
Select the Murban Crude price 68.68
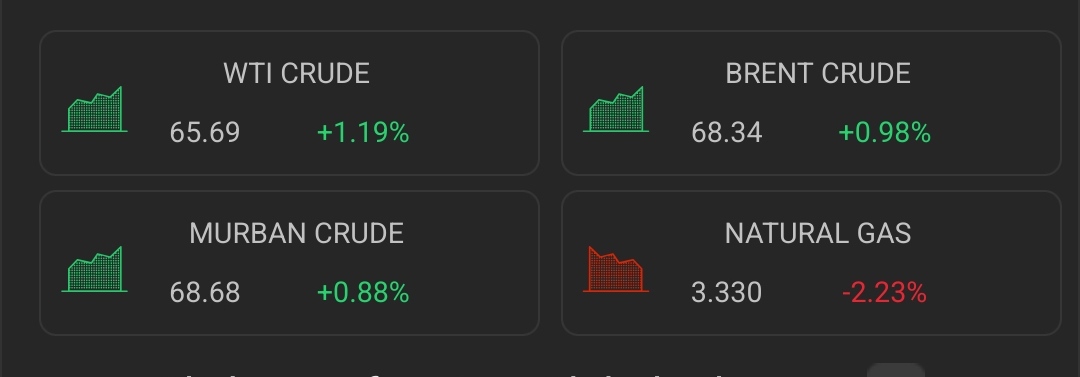tap(205, 293)
